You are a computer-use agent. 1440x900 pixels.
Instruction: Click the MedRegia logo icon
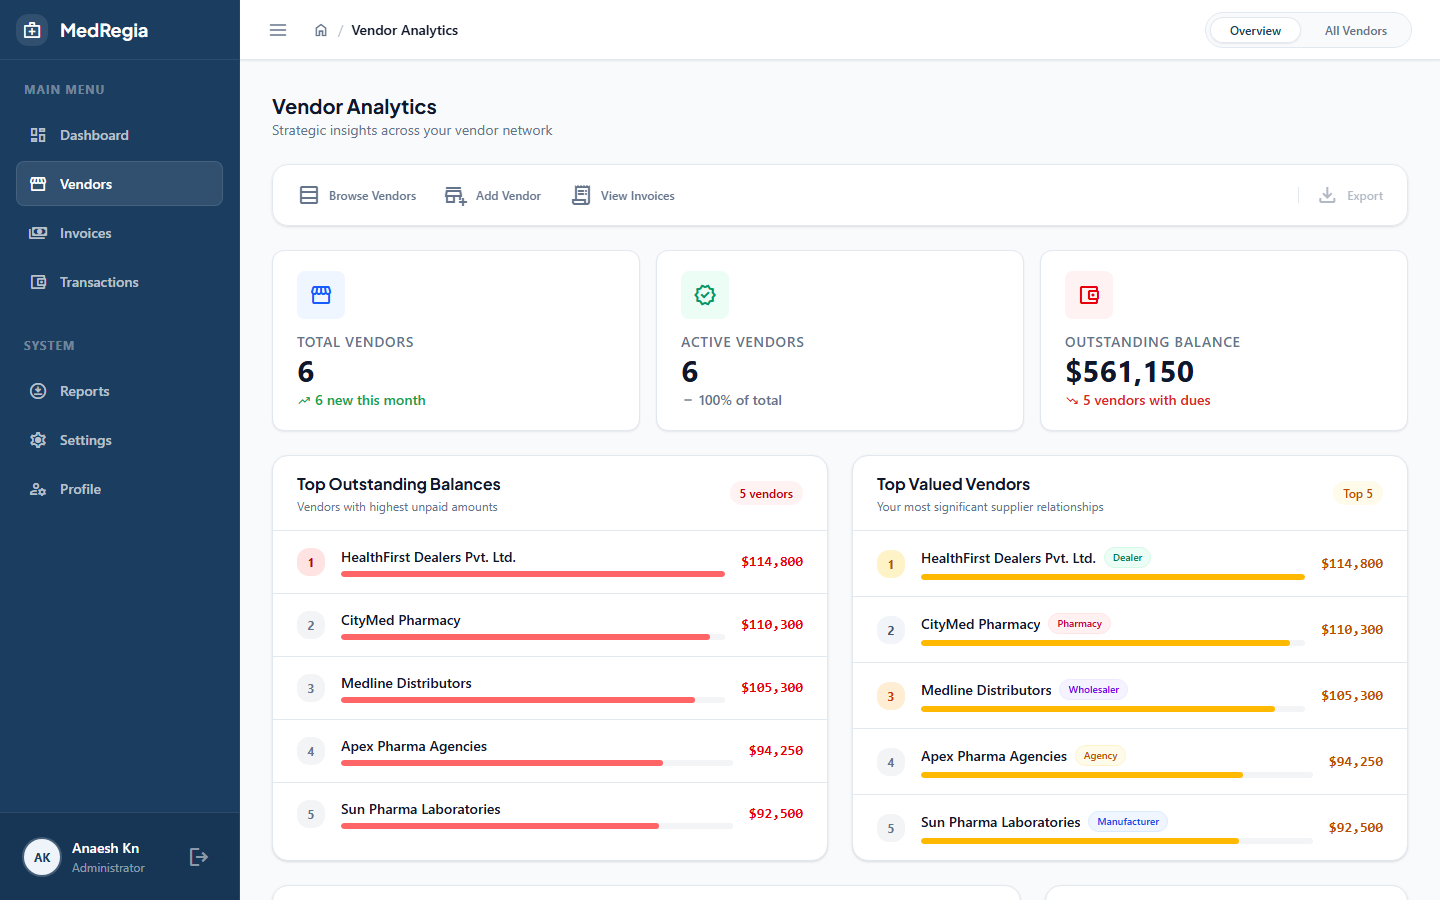pyautogui.click(x=32, y=30)
